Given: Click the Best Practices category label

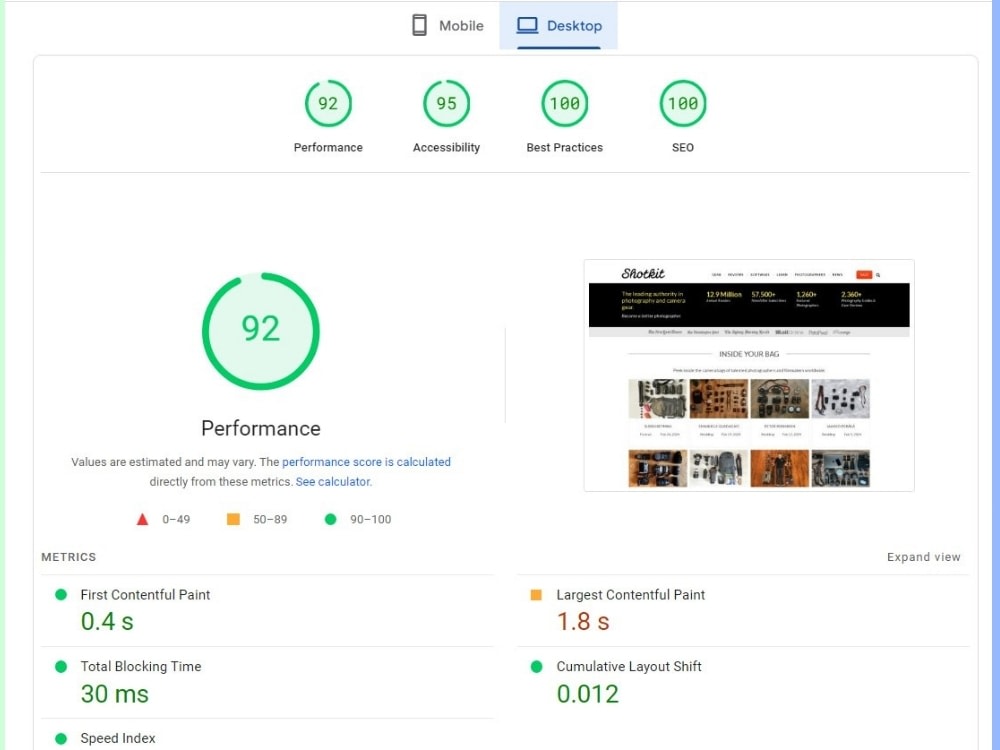Looking at the screenshot, I should pyautogui.click(x=564, y=147).
